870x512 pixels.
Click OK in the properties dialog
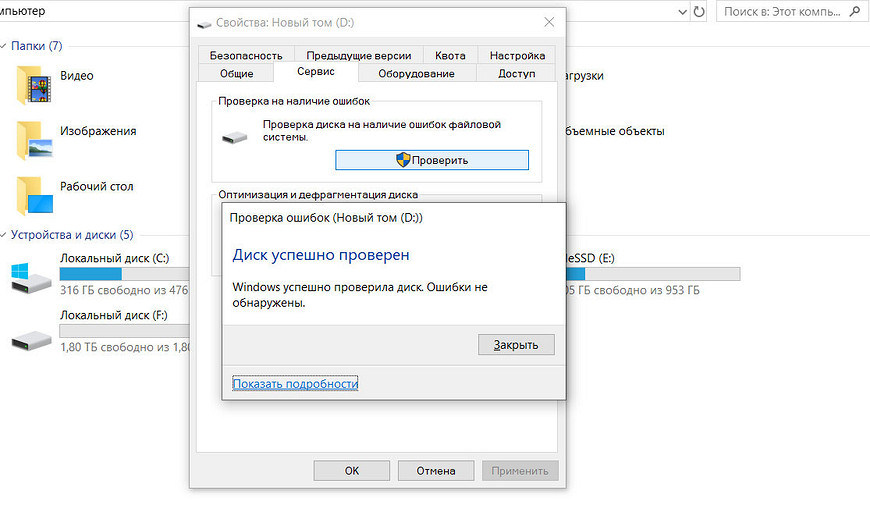(x=351, y=470)
